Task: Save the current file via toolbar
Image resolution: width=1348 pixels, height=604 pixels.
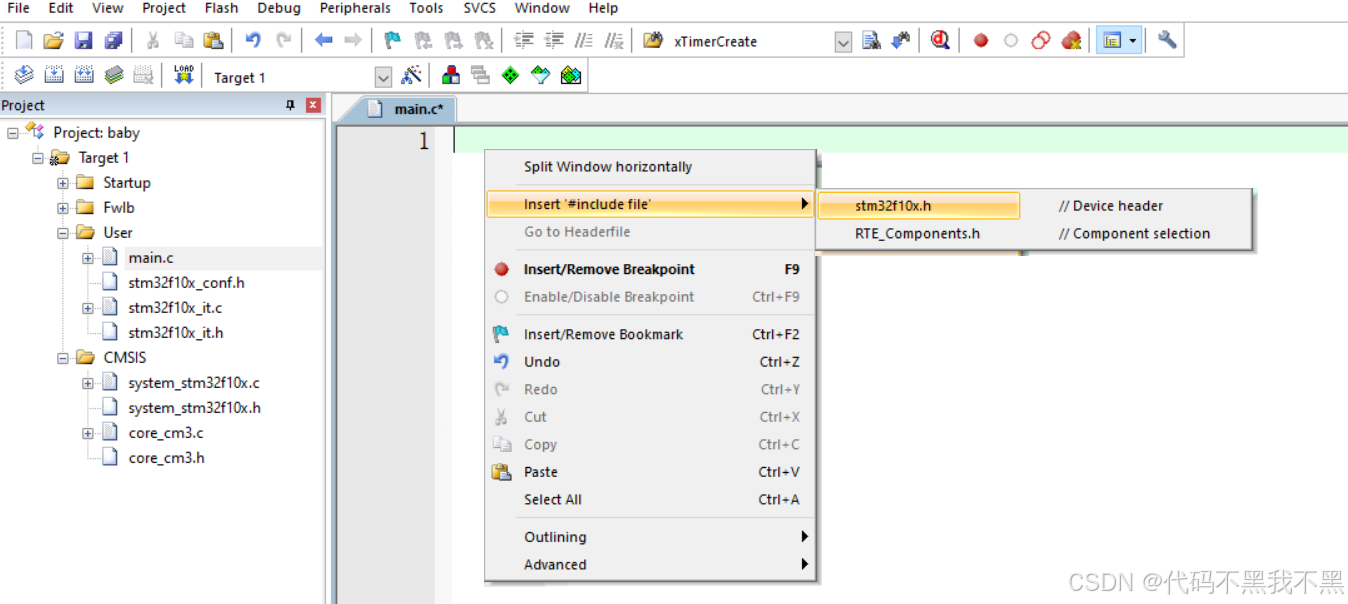Action: pyautogui.click(x=84, y=41)
